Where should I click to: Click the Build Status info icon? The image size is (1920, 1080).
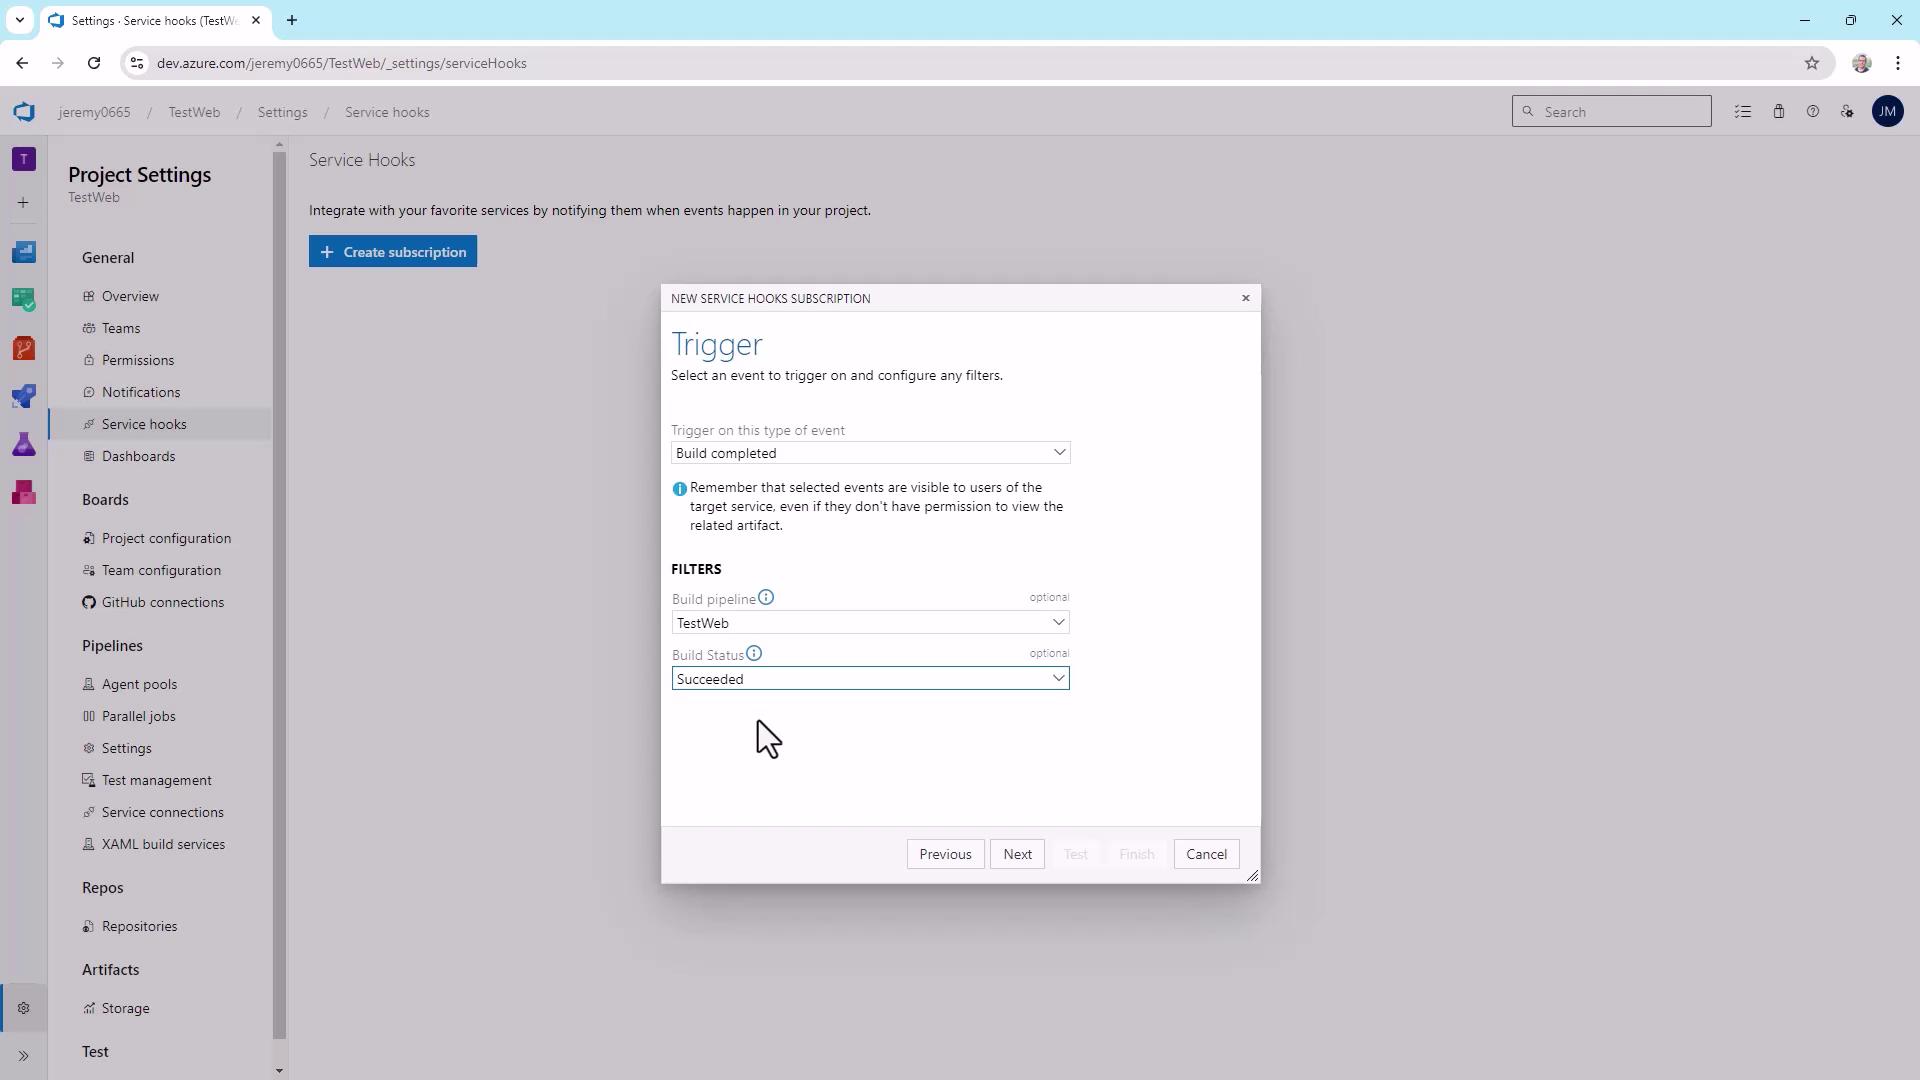(x=754, y=654)
